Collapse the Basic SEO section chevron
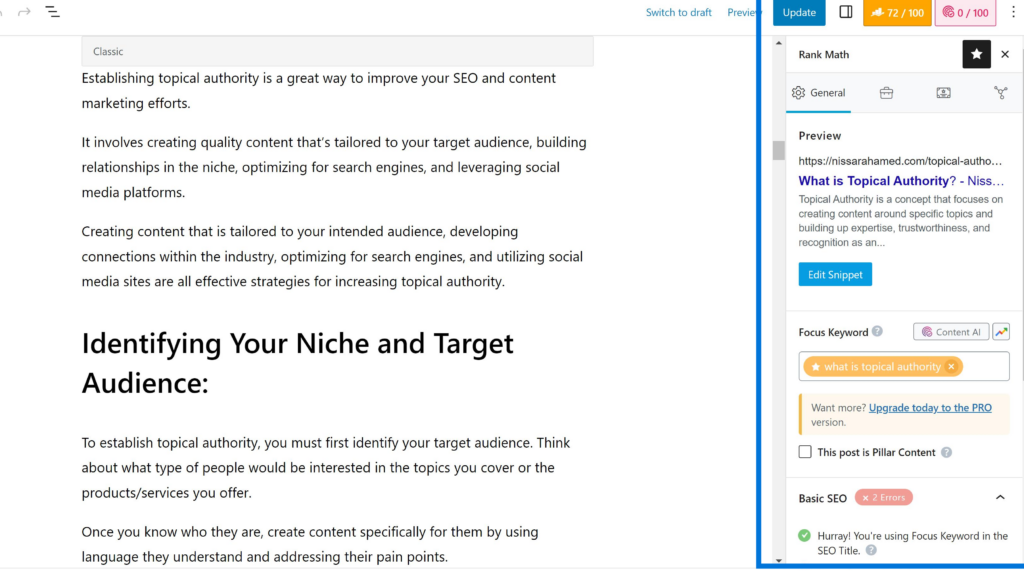This screenshot has width=1024, height=571. [1000, 497]
